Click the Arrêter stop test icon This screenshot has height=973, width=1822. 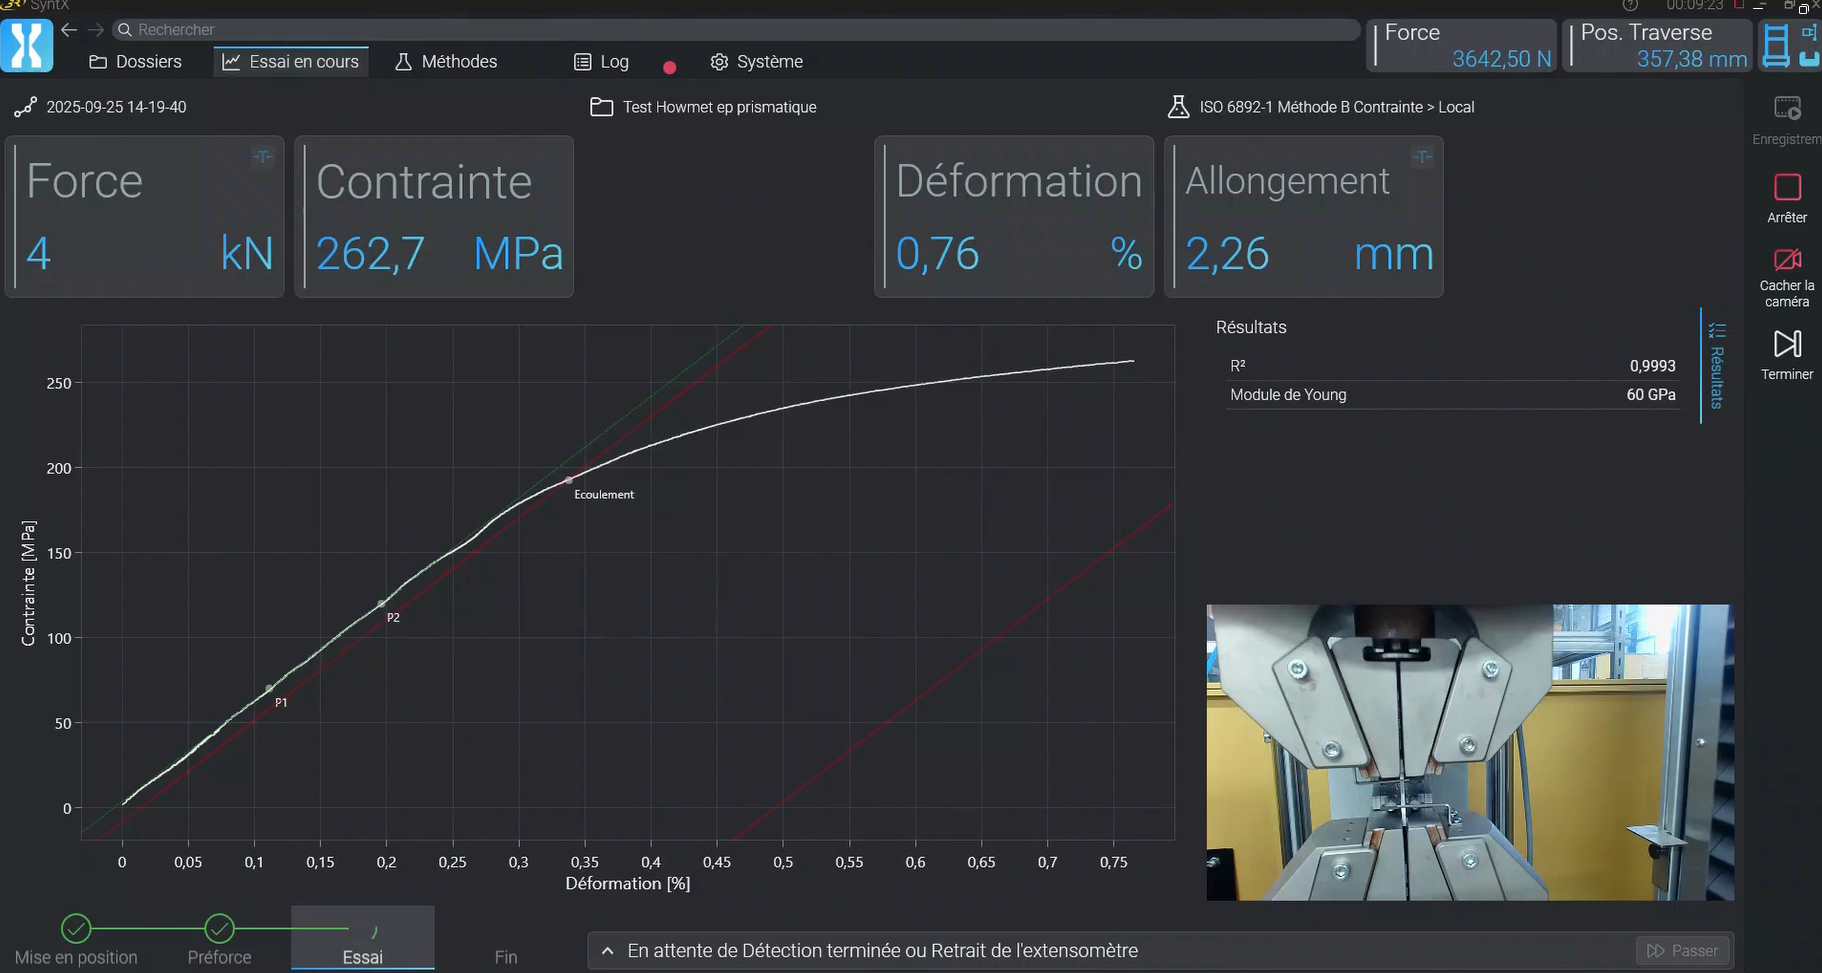(1787, 188)
